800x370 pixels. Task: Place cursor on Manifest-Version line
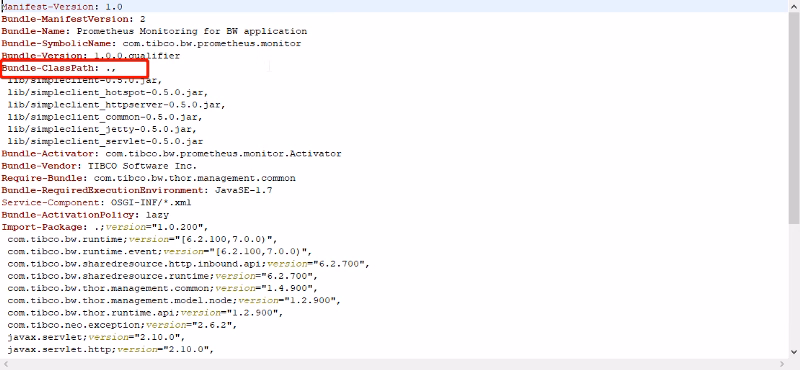point(62,7)
